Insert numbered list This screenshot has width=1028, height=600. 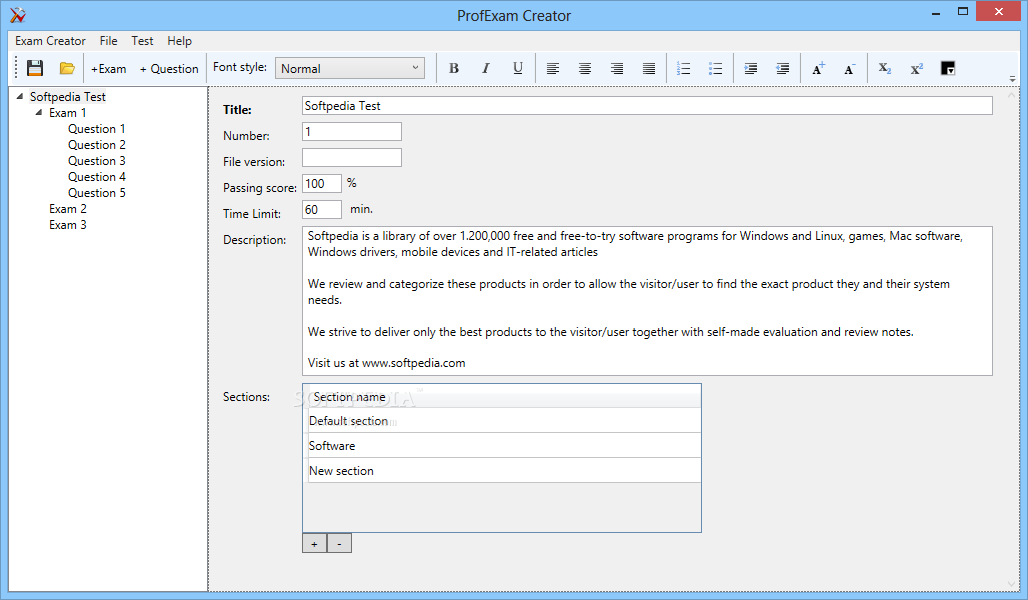[x=683, y=68]
